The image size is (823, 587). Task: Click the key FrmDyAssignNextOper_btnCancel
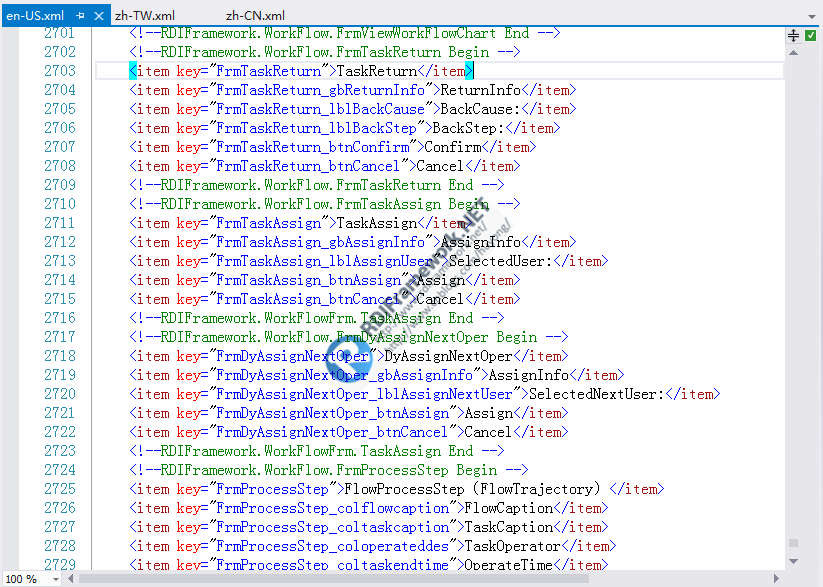coord(332,432)
